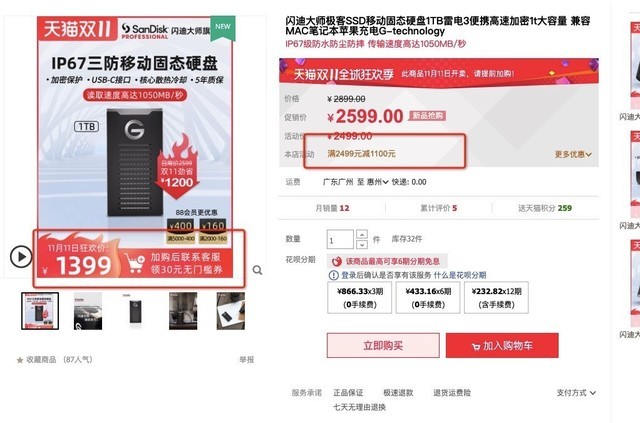This screenshot has width=640, height=423.
Task: Open the delivery destination 惠州 dropdown
Action: (378, 182)
